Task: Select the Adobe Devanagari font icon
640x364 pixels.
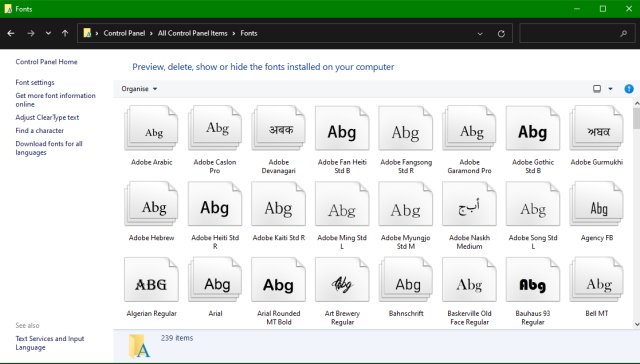Action: (279, 128)
